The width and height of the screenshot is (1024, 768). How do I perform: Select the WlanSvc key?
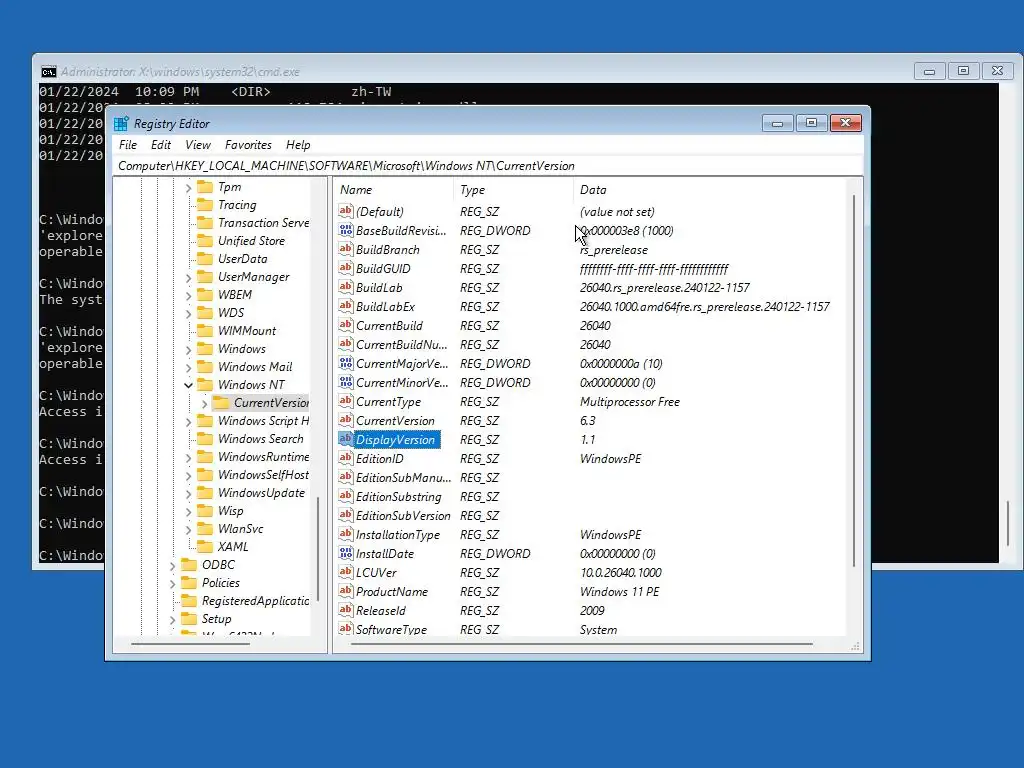[x=240, y=529]
